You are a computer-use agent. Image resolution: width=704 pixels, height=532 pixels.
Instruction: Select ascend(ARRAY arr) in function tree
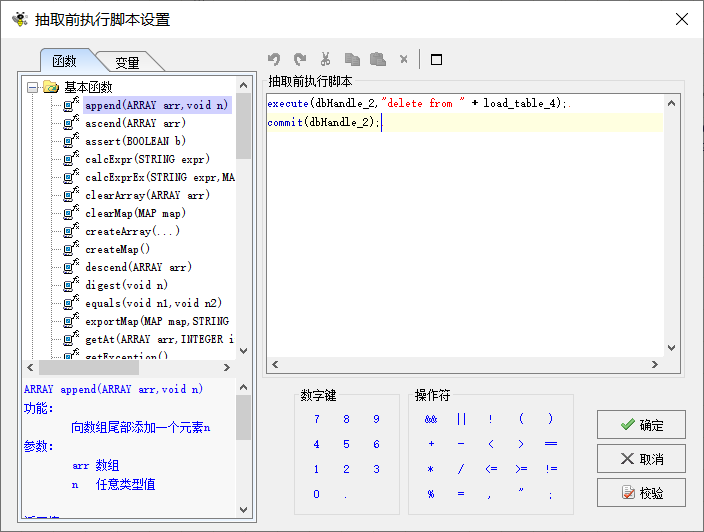[x=136, y=123]
